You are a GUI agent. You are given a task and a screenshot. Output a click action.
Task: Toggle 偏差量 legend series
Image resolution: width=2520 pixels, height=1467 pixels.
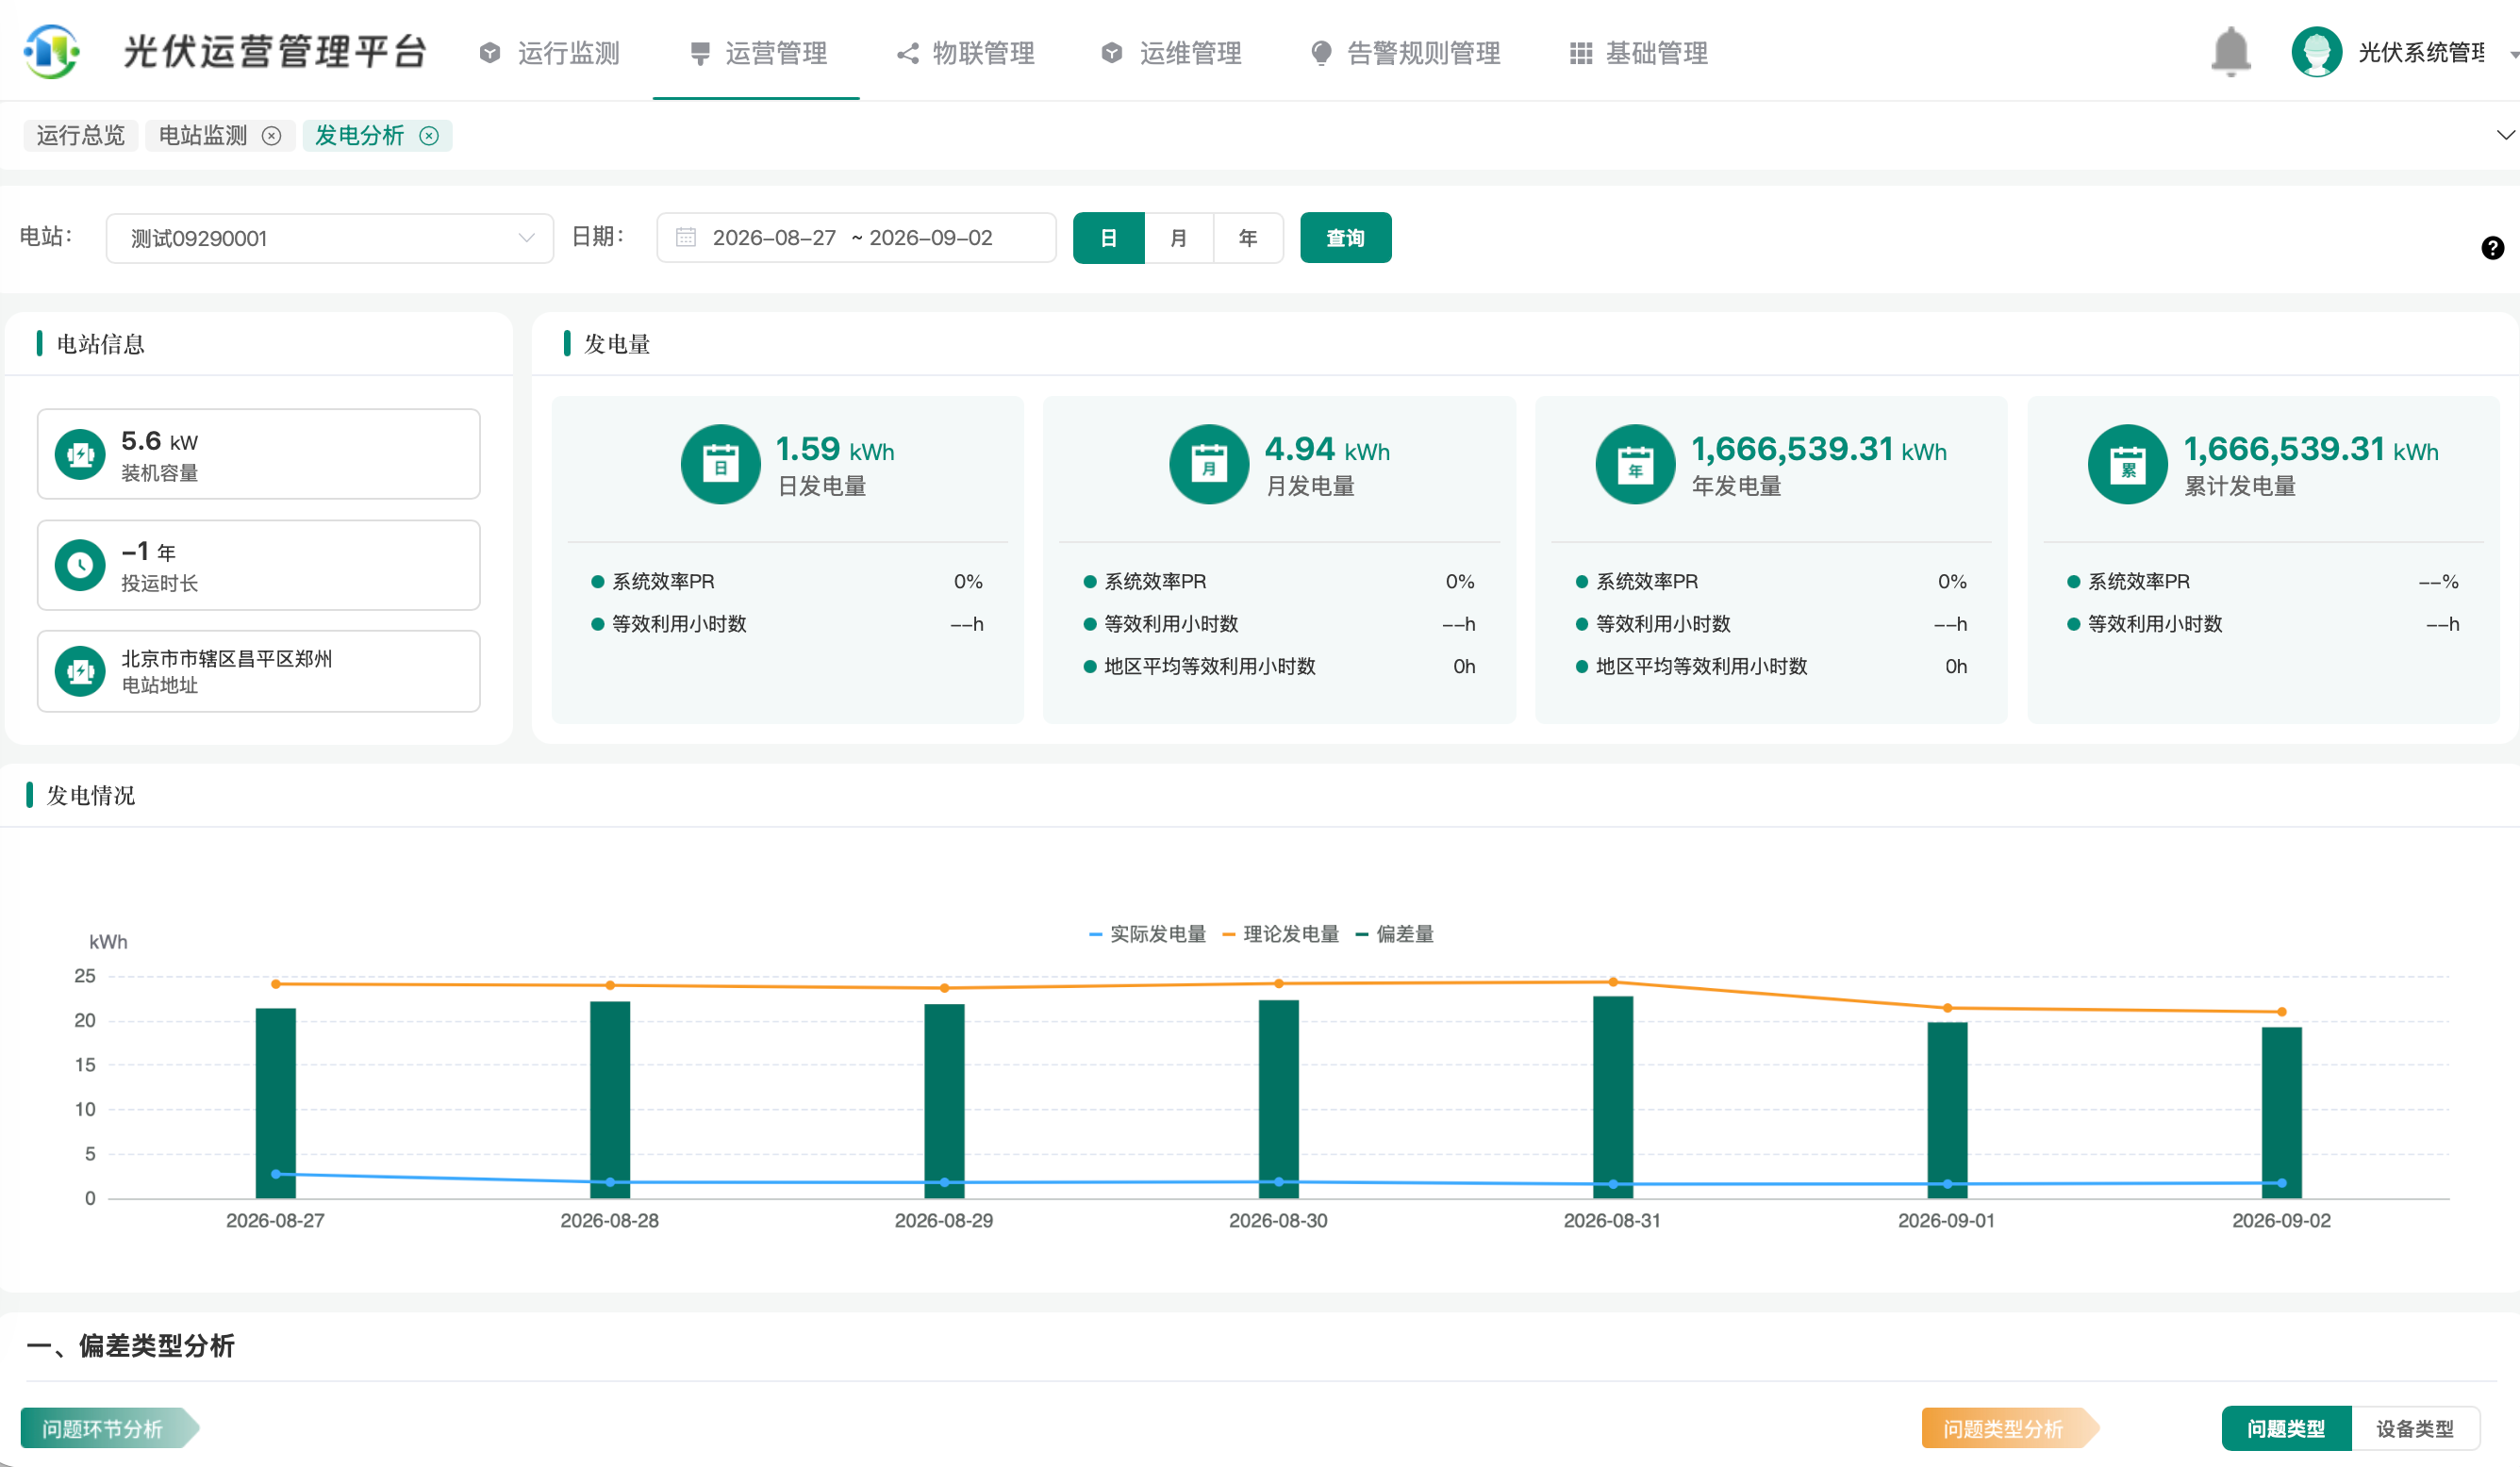(x=1395, y=934)
